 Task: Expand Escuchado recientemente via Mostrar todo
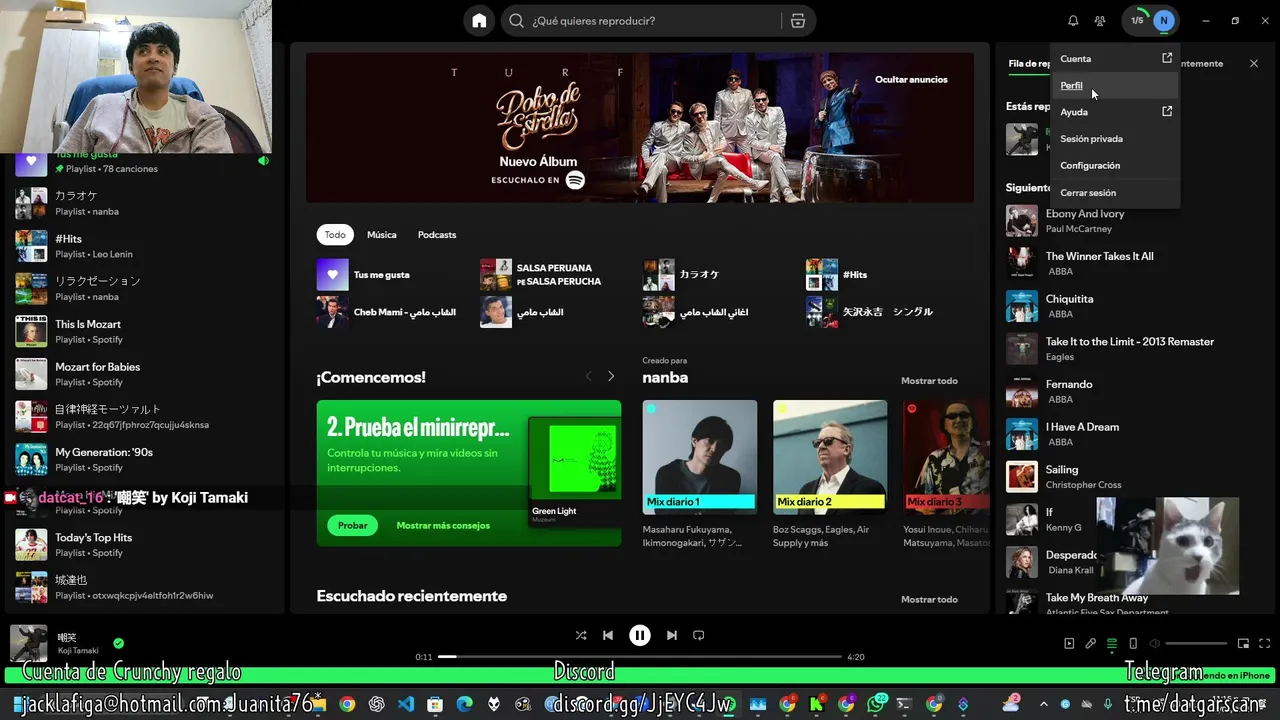[929, 599]
